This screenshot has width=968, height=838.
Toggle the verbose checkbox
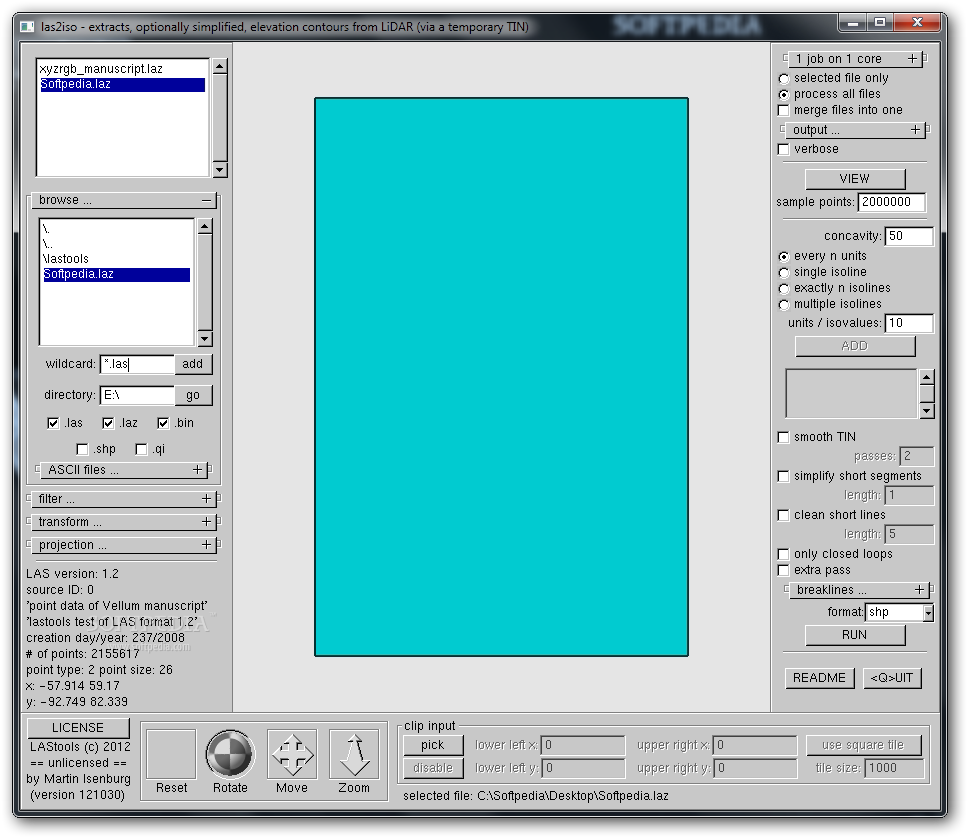point(783,149)
